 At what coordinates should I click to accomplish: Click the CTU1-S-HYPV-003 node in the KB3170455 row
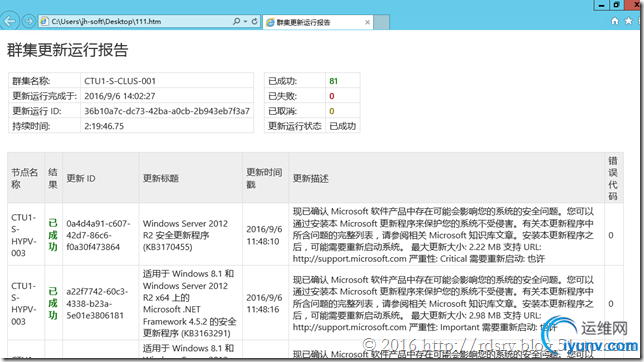(24, 235)
